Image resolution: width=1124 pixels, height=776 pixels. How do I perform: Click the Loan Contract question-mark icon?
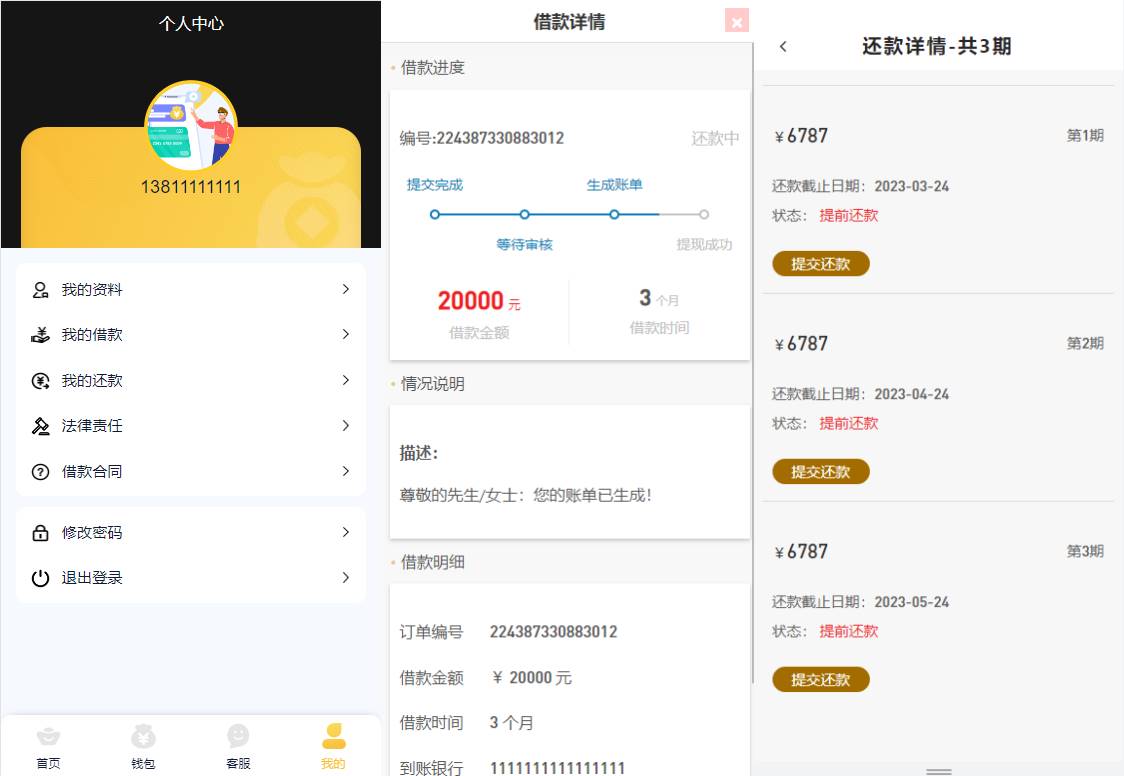[40, 472]
